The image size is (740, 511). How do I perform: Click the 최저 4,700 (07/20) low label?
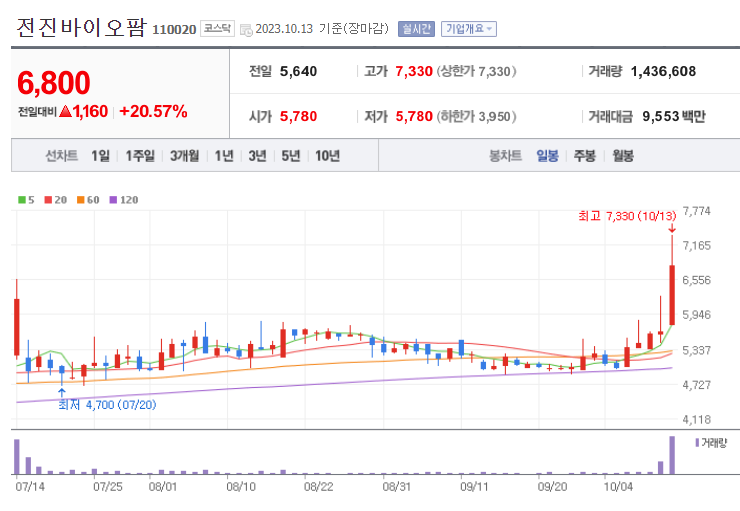[107, 405]
